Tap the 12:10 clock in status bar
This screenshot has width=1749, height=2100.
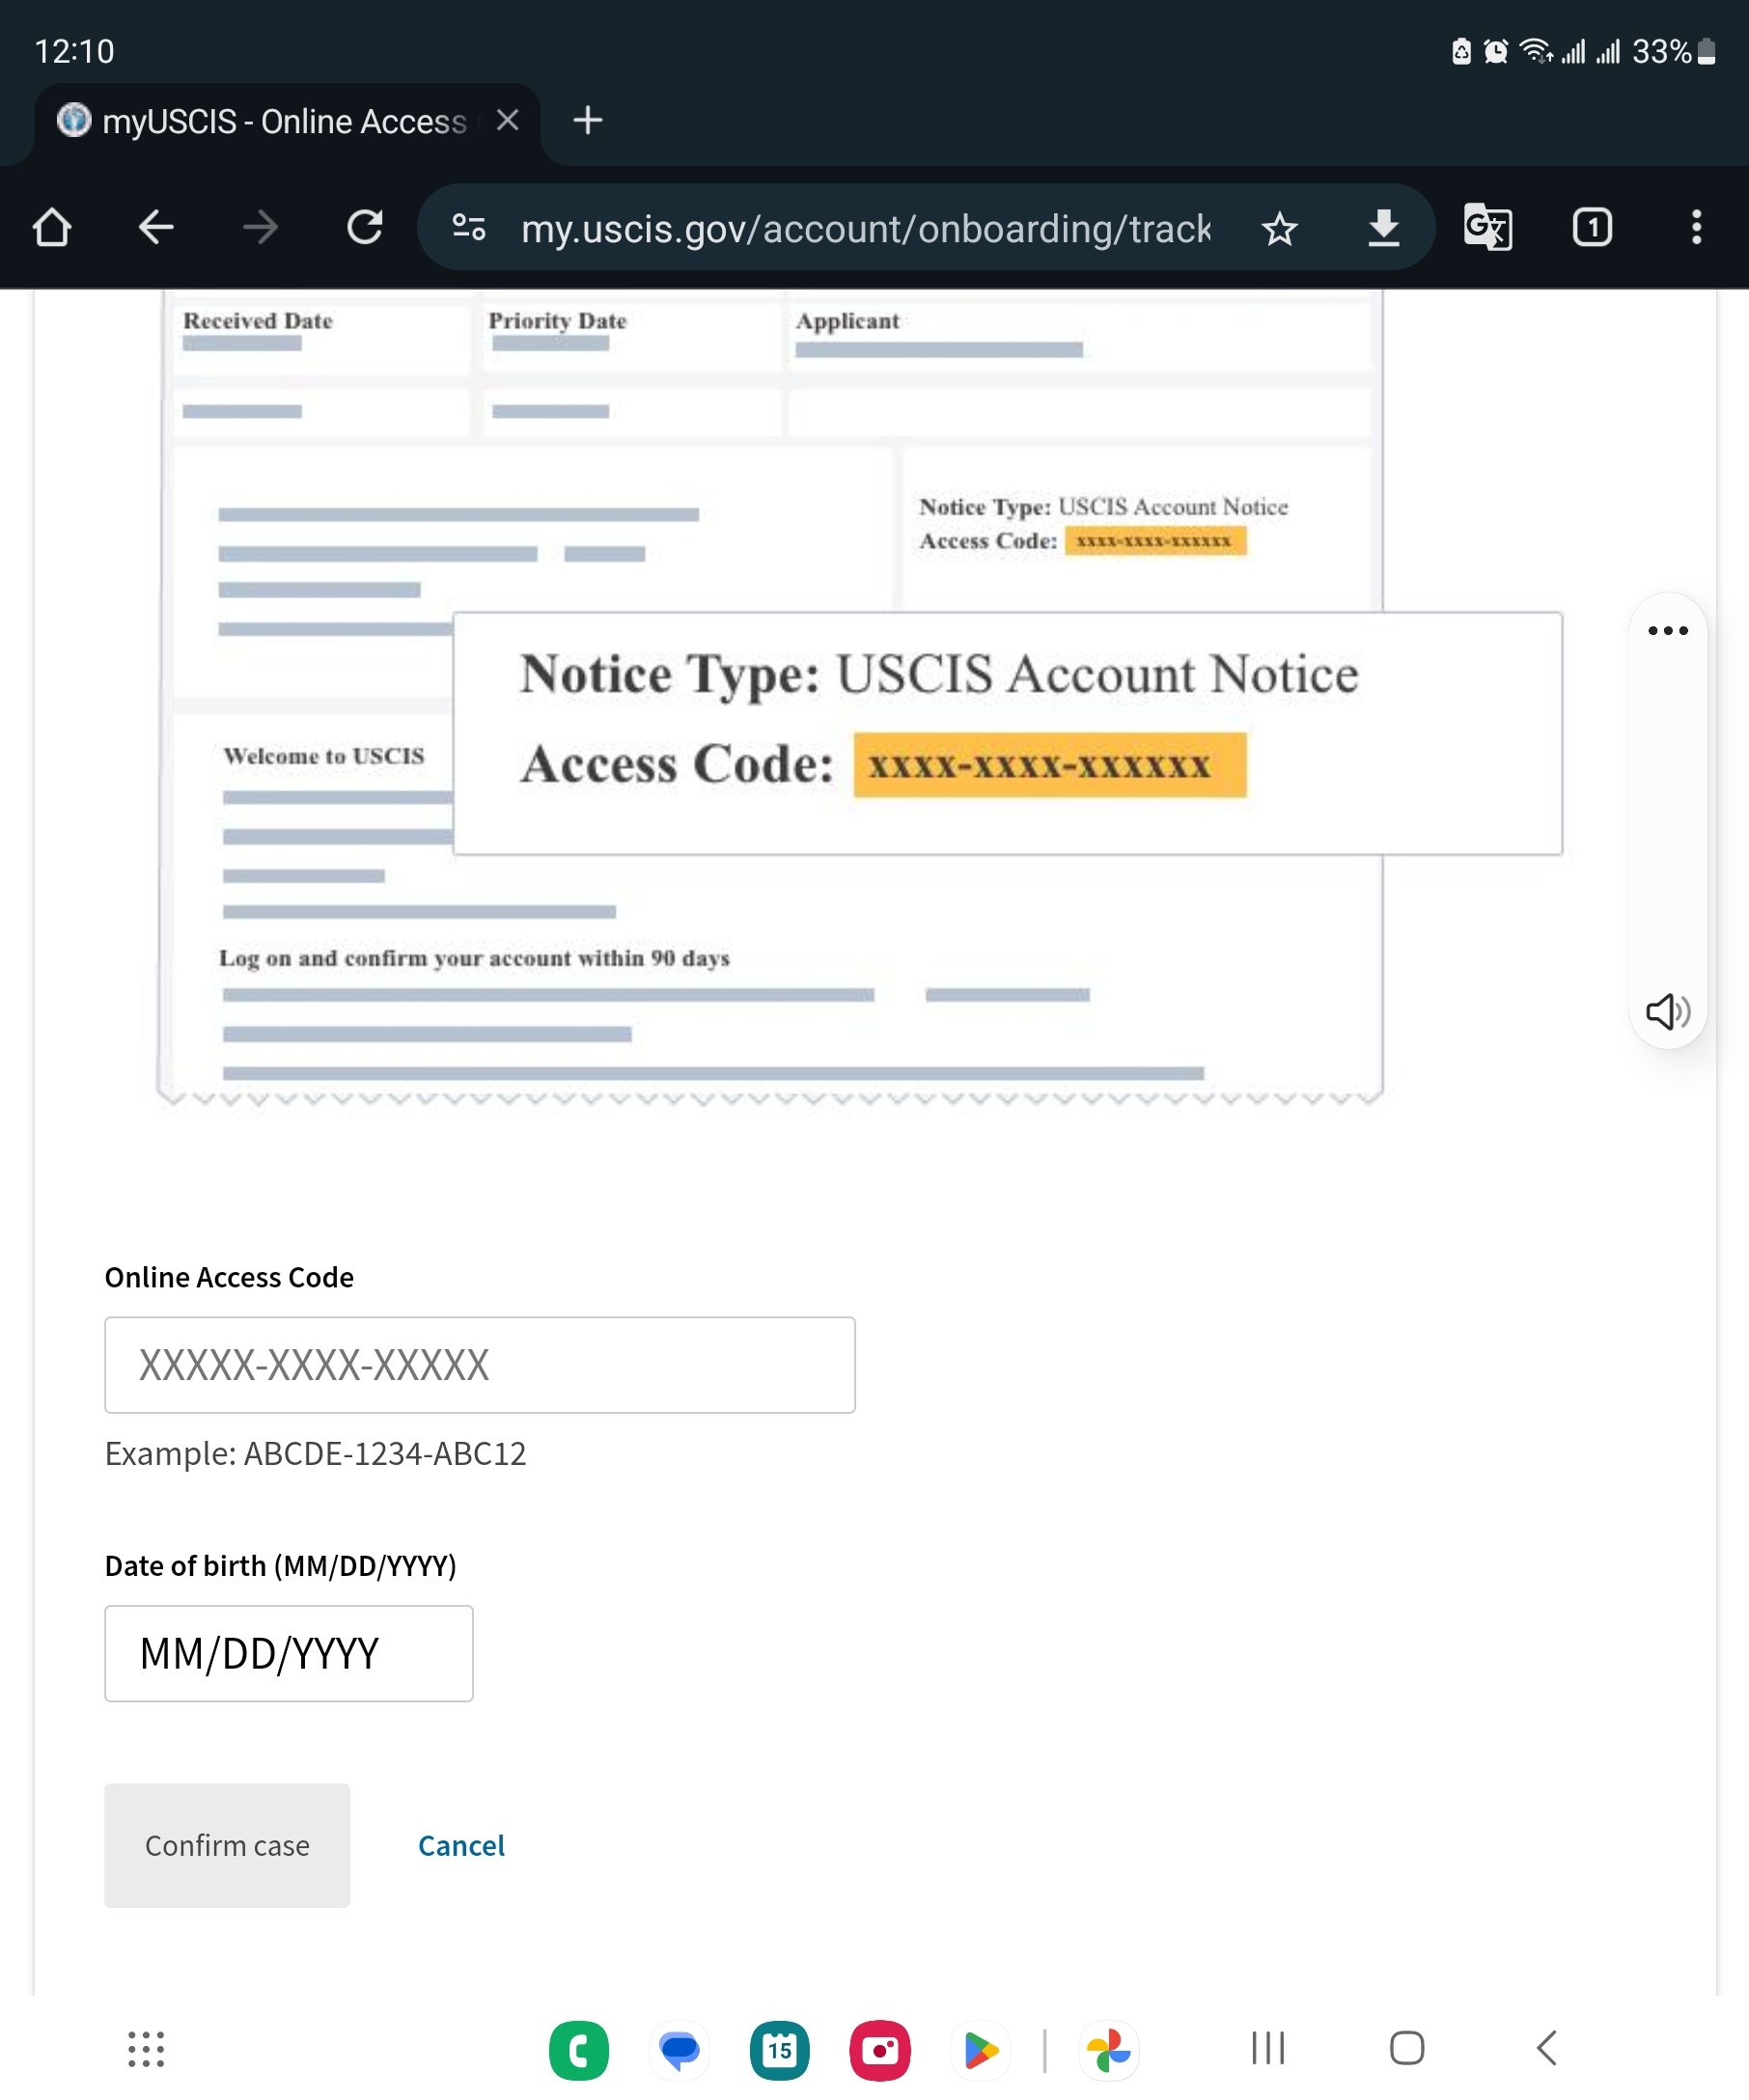75,51
